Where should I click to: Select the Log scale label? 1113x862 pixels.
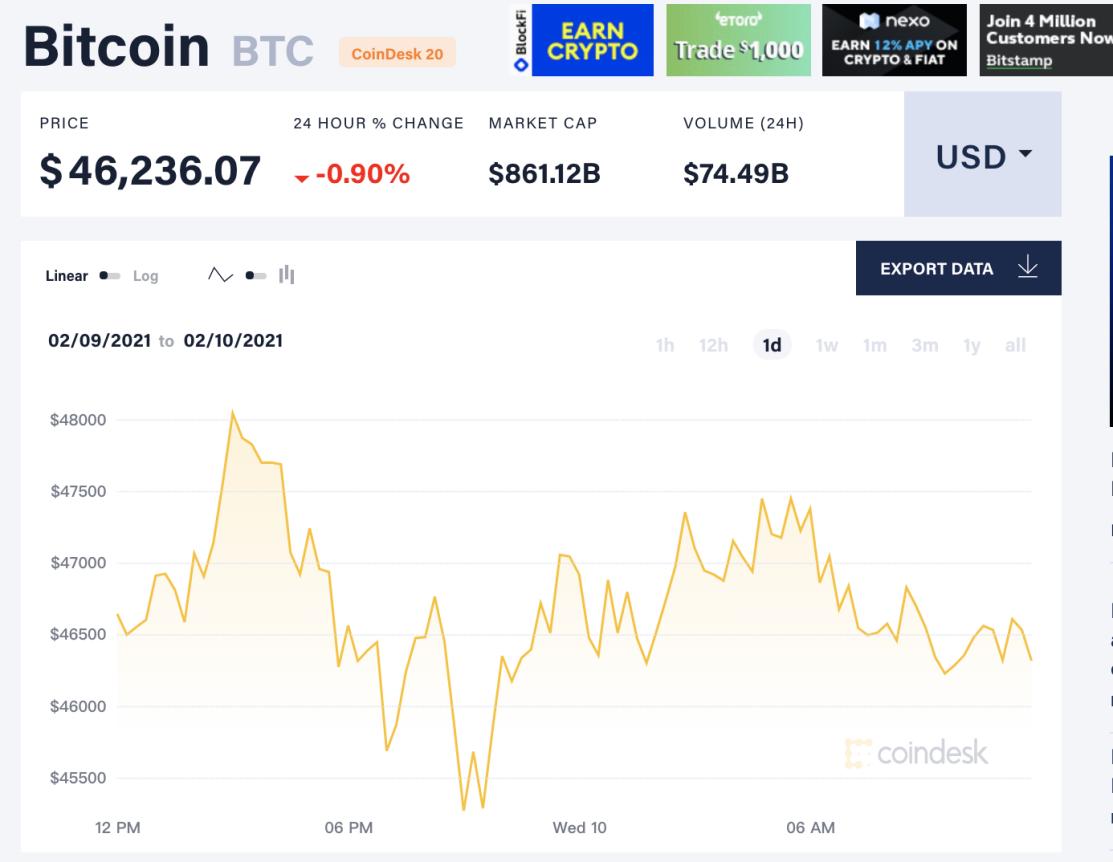click(146, 276)
